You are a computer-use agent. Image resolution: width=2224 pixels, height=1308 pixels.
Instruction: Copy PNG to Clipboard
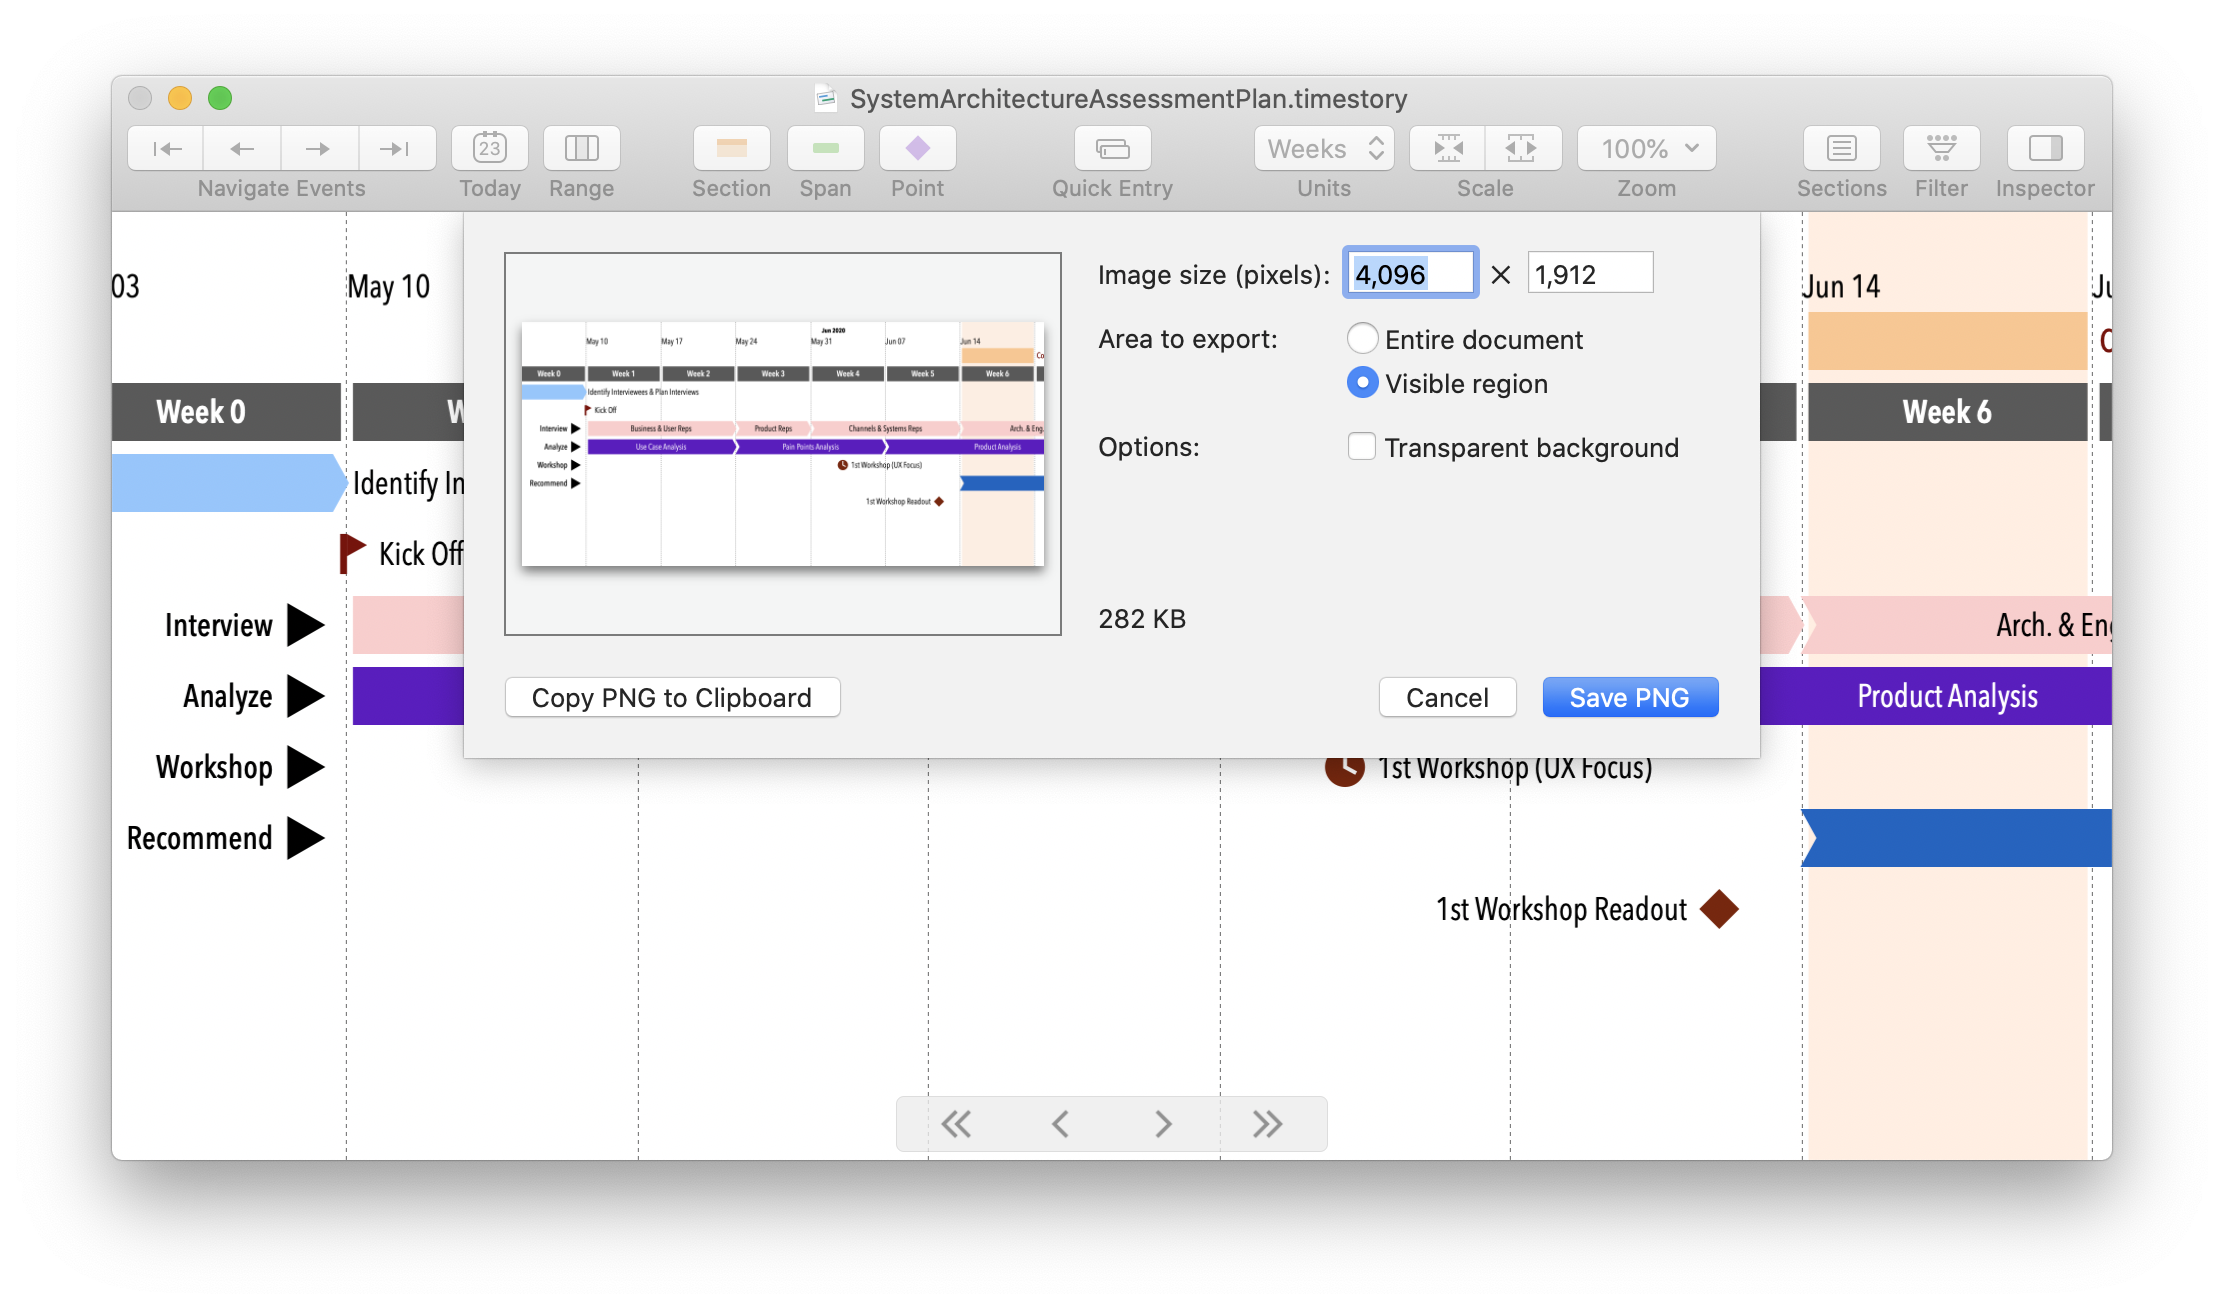click(x=671, y=697)
